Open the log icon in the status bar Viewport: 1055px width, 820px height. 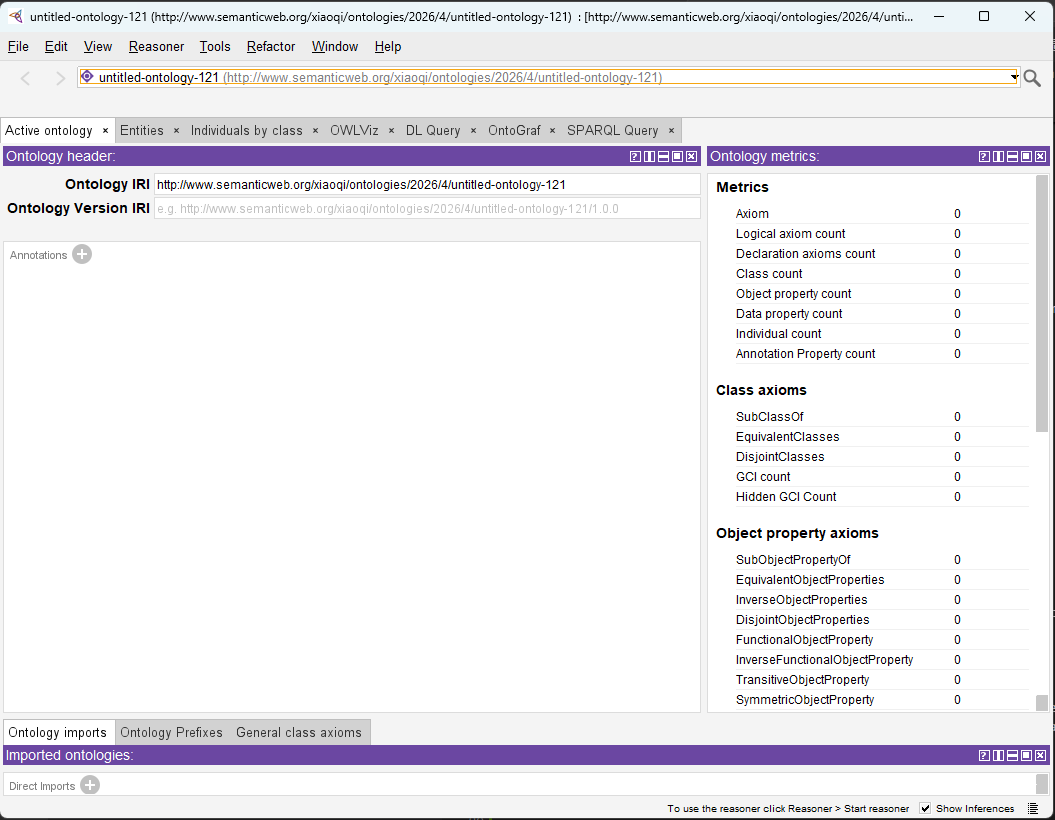[1033, 809]
